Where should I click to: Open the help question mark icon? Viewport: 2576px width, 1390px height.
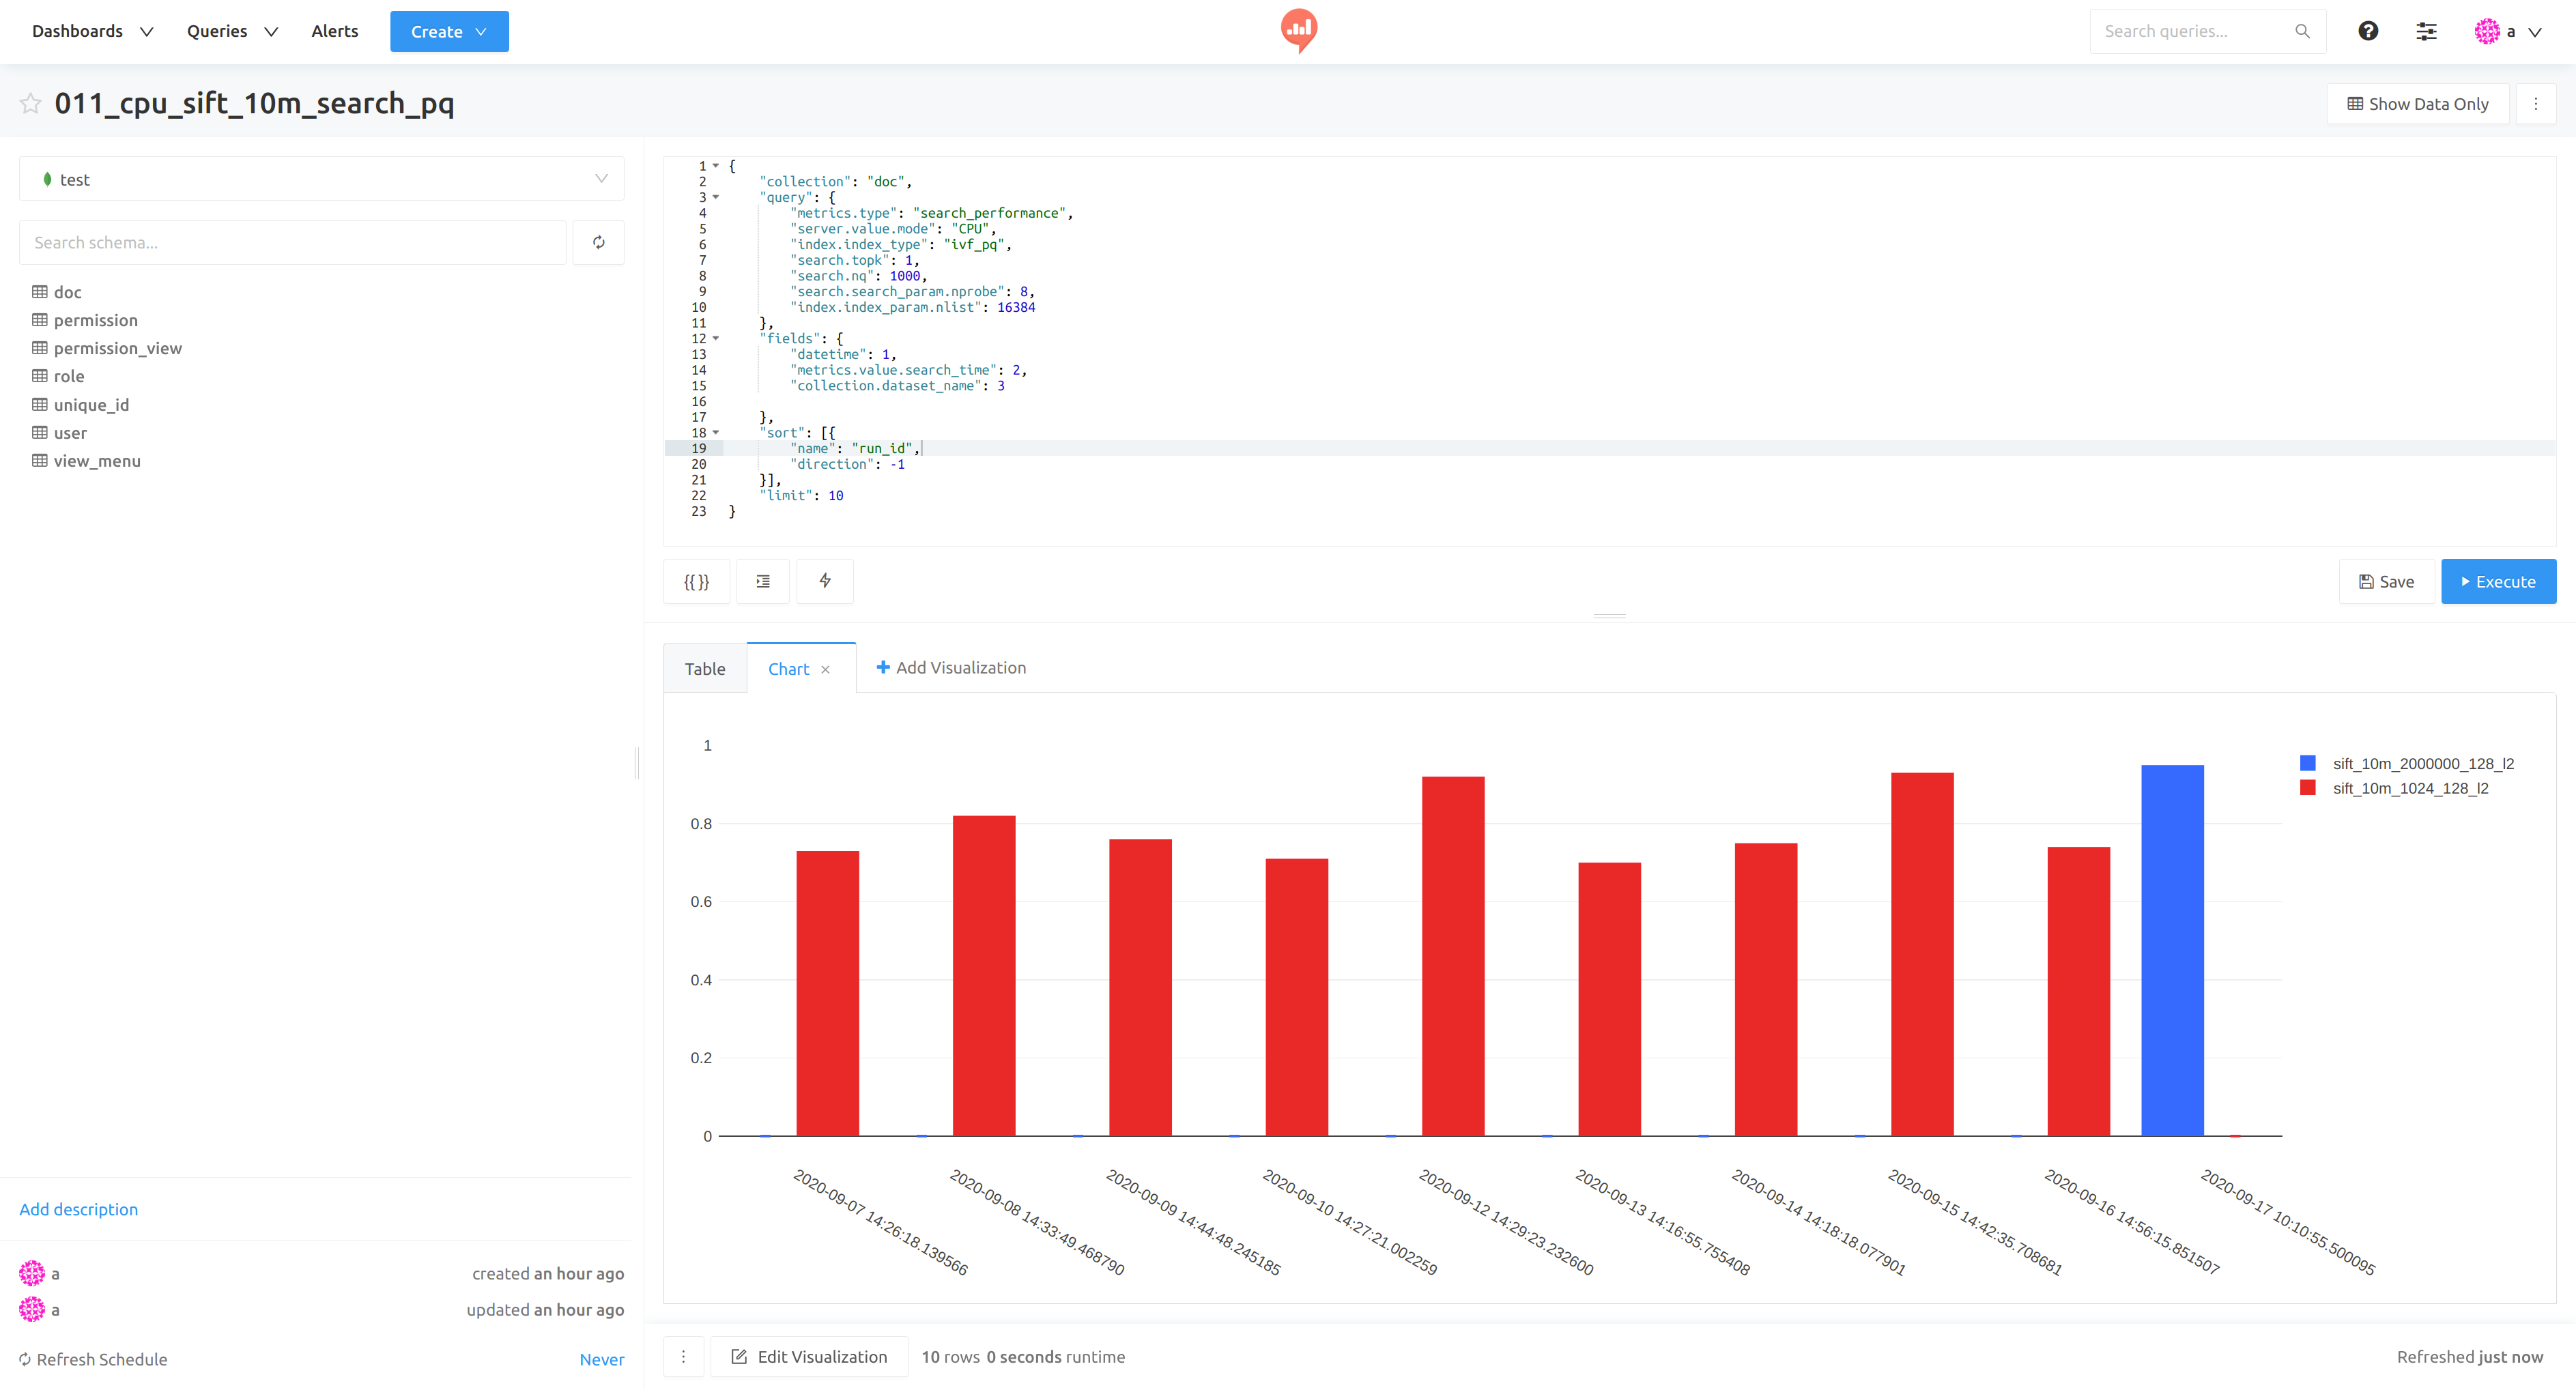click(2367, 31)
